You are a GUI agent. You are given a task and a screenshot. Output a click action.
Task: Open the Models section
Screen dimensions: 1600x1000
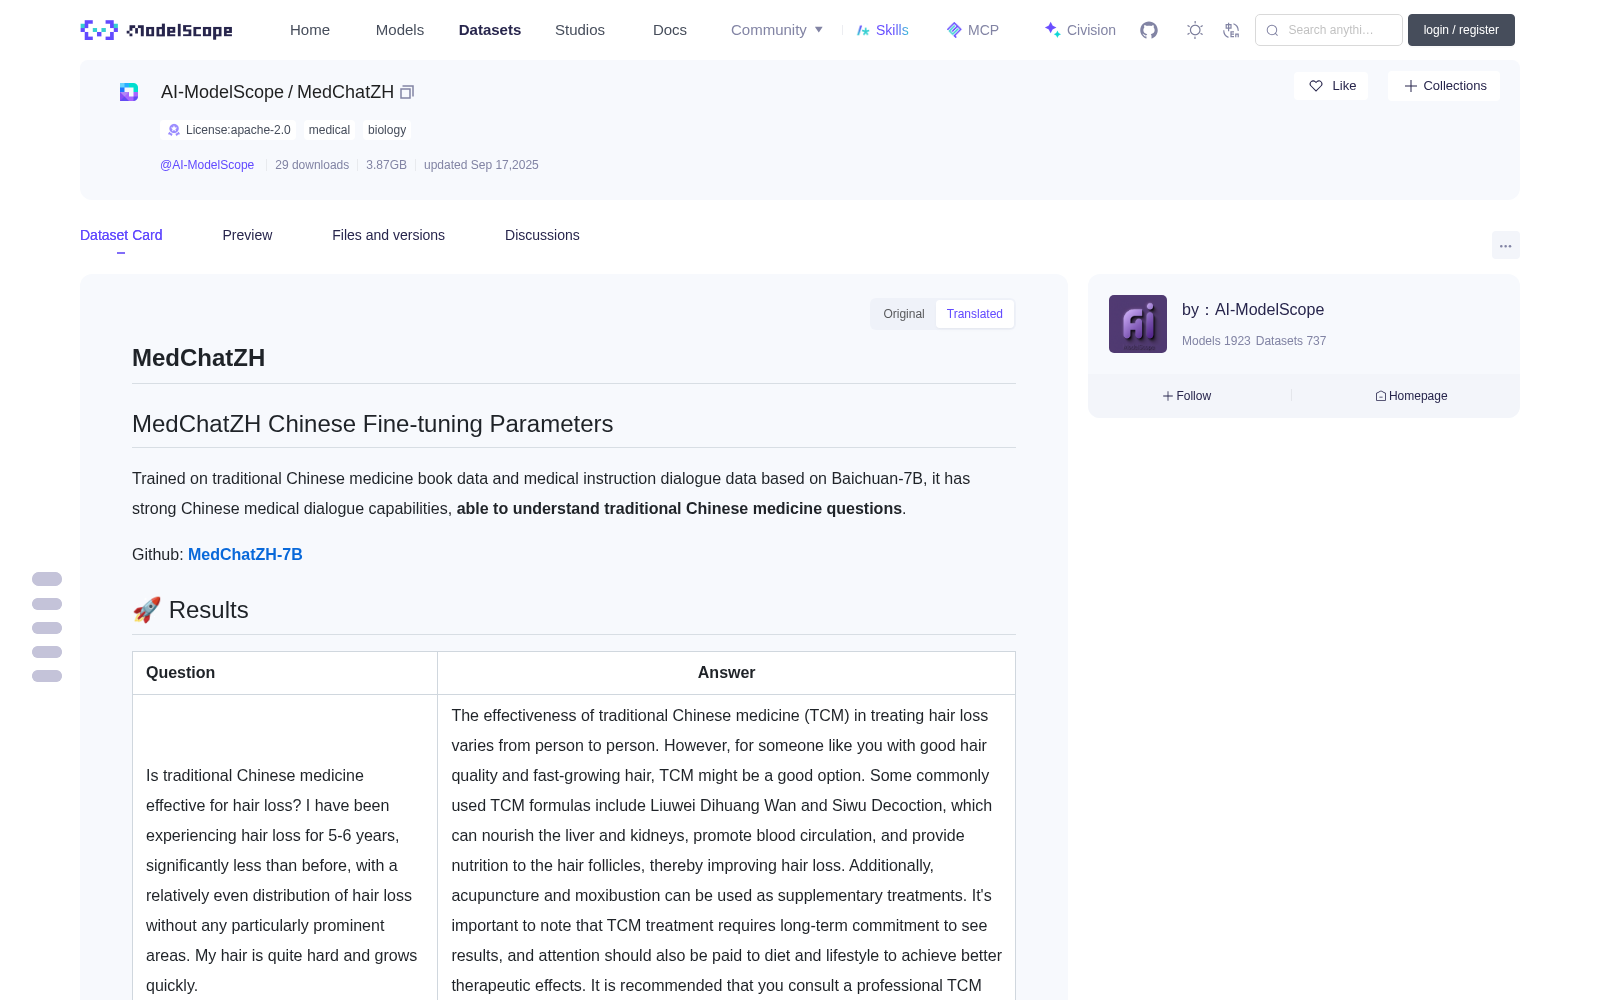click(400, 30)
